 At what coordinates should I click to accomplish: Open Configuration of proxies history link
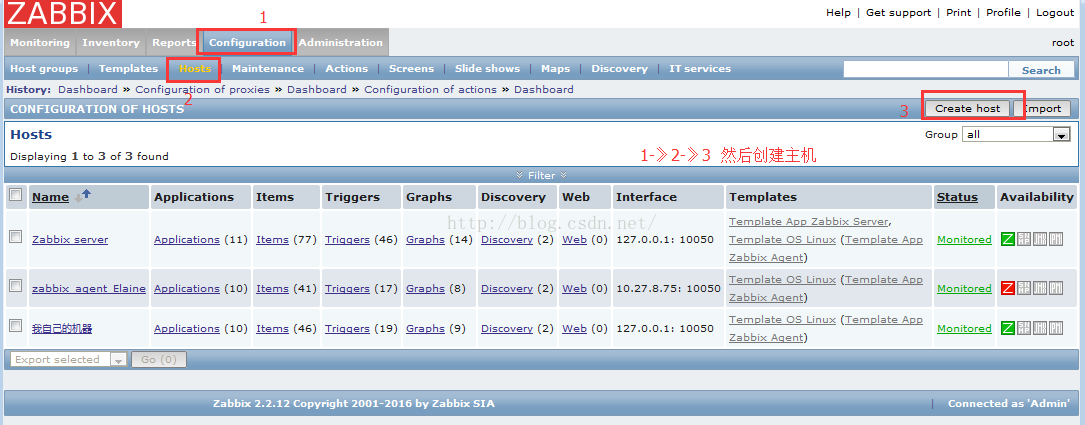click(203, 89)
